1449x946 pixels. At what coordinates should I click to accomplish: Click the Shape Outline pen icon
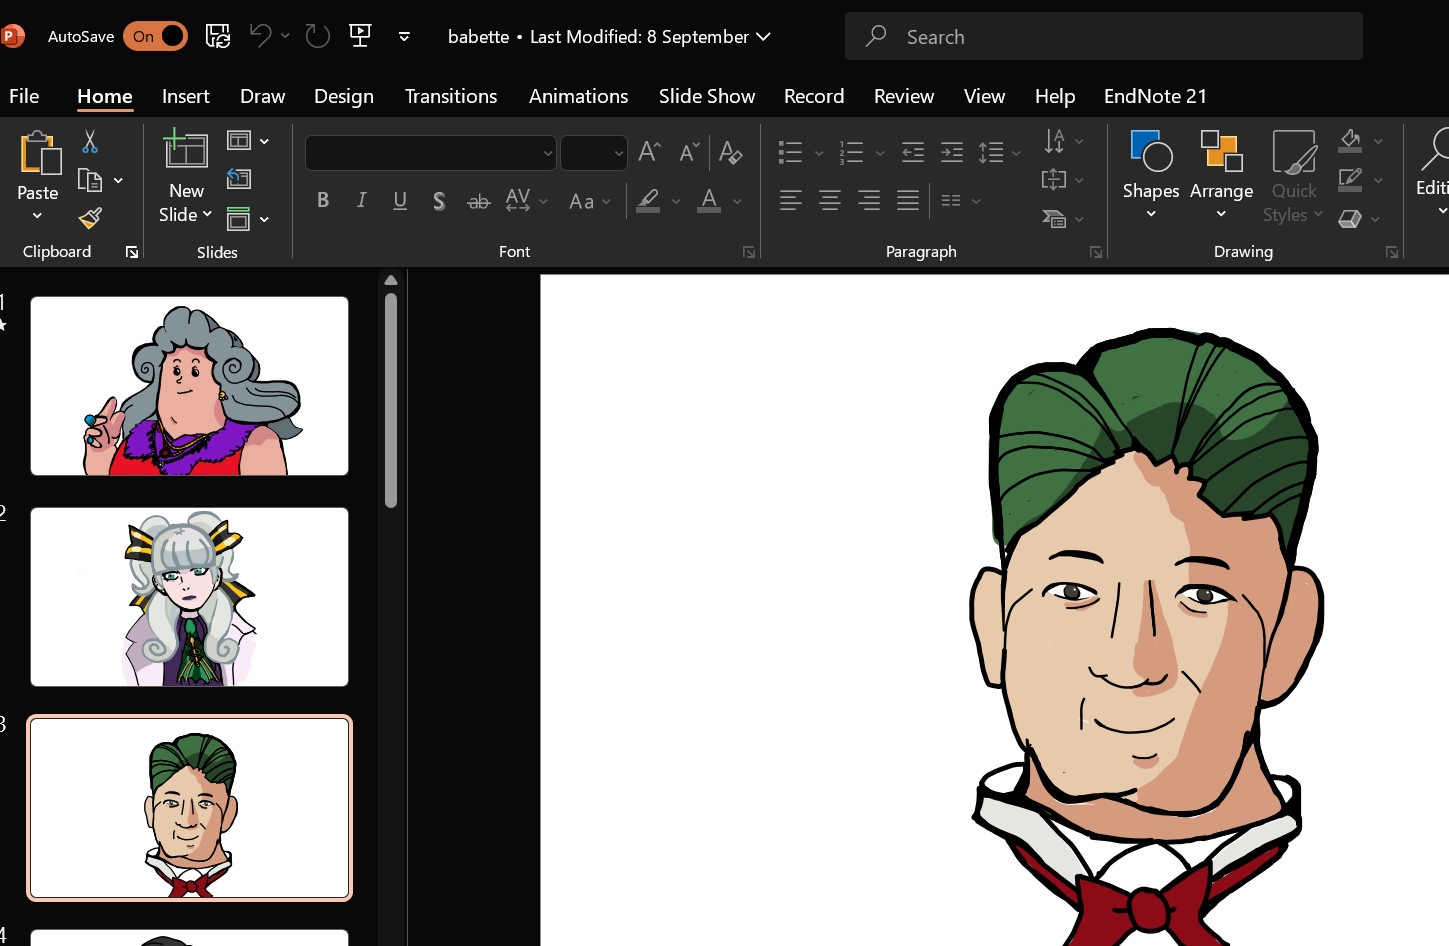[x=1351, y=180]
